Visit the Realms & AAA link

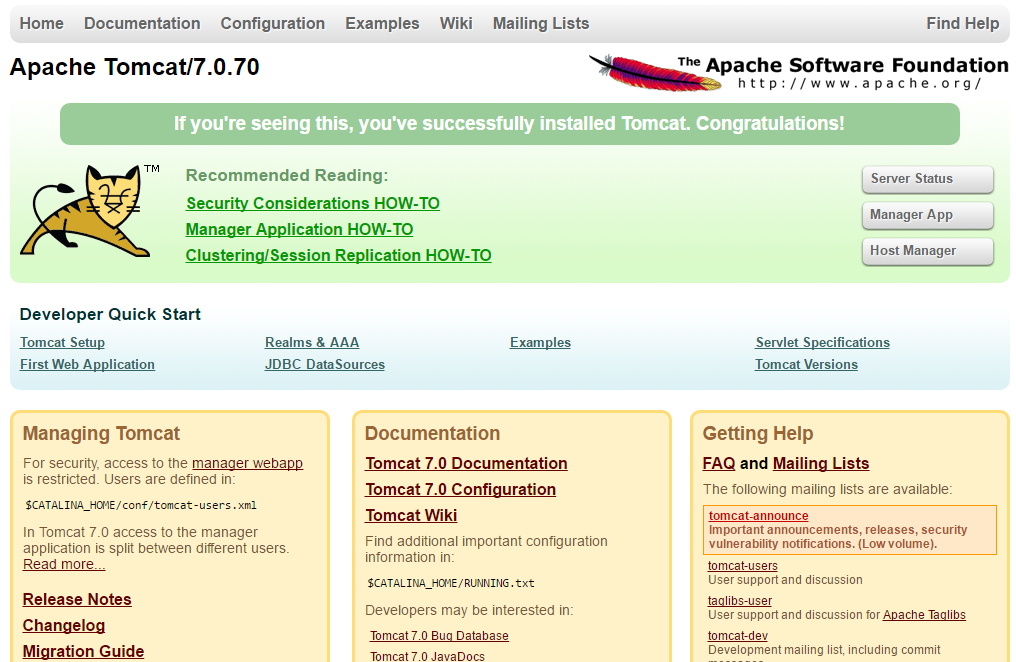pos(312,342)
